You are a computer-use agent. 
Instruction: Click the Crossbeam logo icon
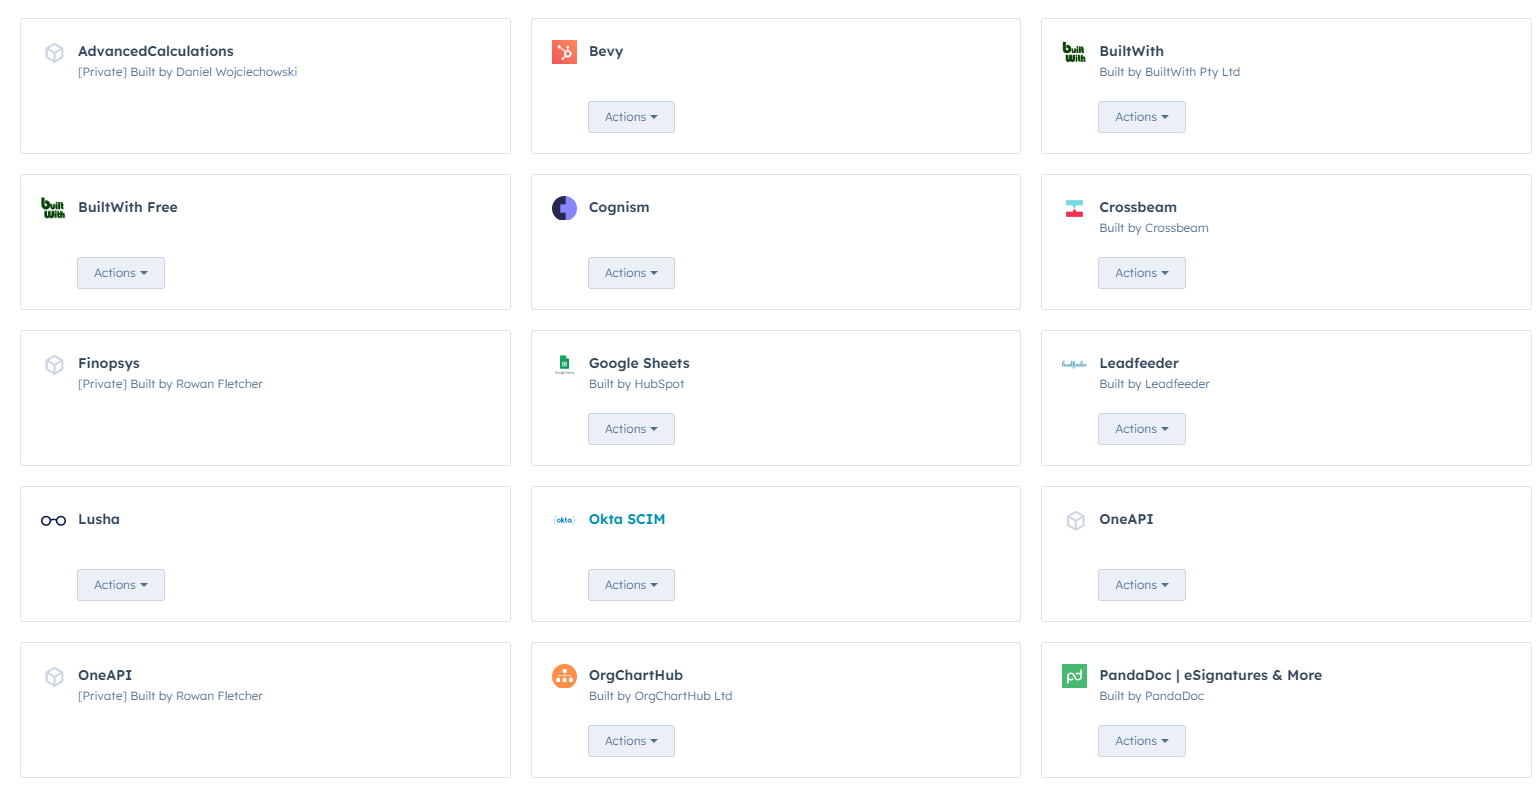[1074, 208]
